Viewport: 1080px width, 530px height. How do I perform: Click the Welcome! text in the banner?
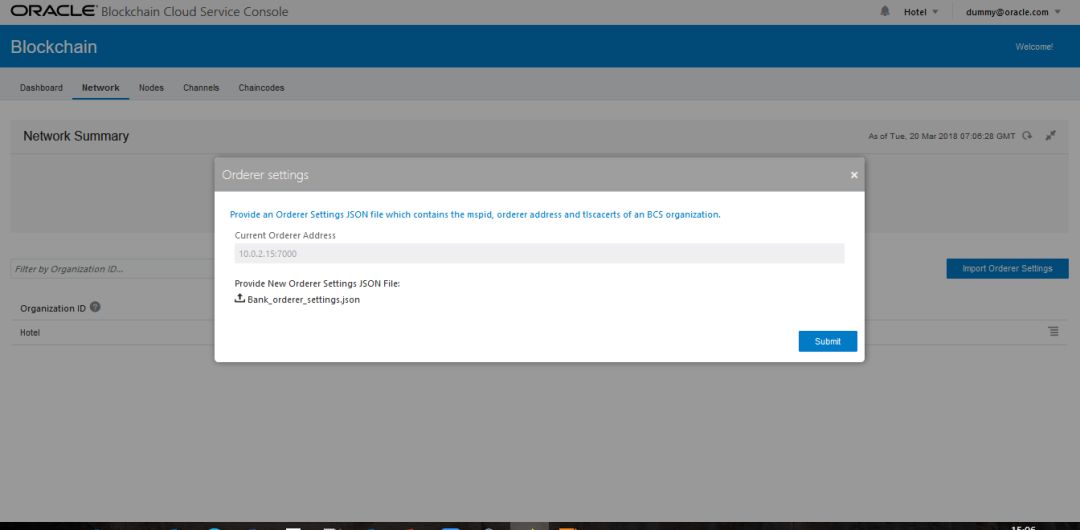1034,47
